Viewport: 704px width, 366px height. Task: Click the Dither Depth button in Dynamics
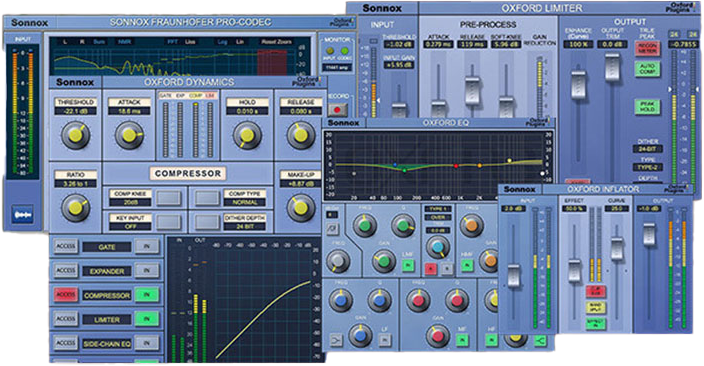[207, 222]
